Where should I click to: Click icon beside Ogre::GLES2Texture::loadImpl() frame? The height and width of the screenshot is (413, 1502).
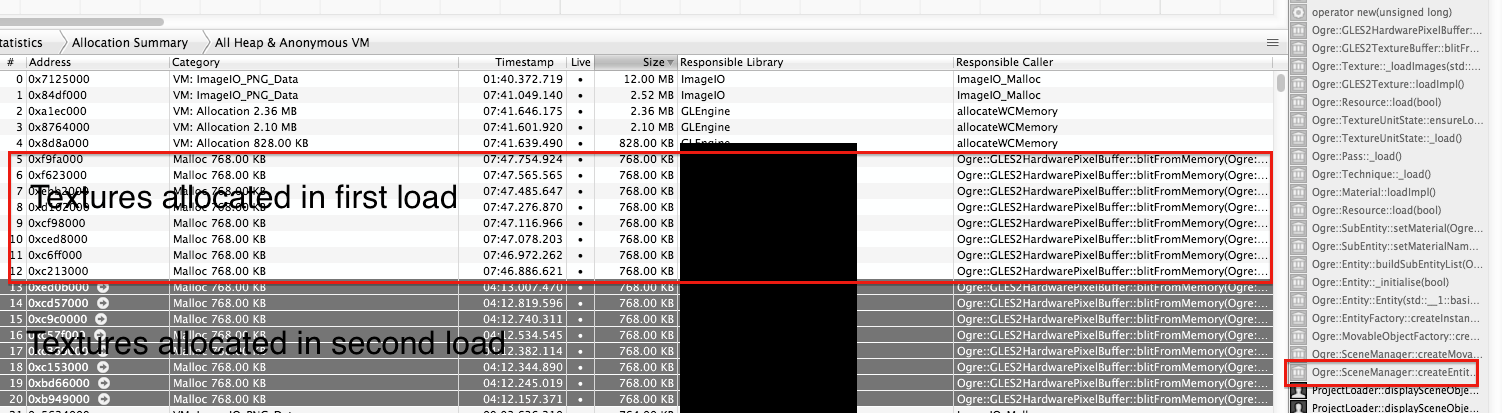click(x=1298, y=84)
